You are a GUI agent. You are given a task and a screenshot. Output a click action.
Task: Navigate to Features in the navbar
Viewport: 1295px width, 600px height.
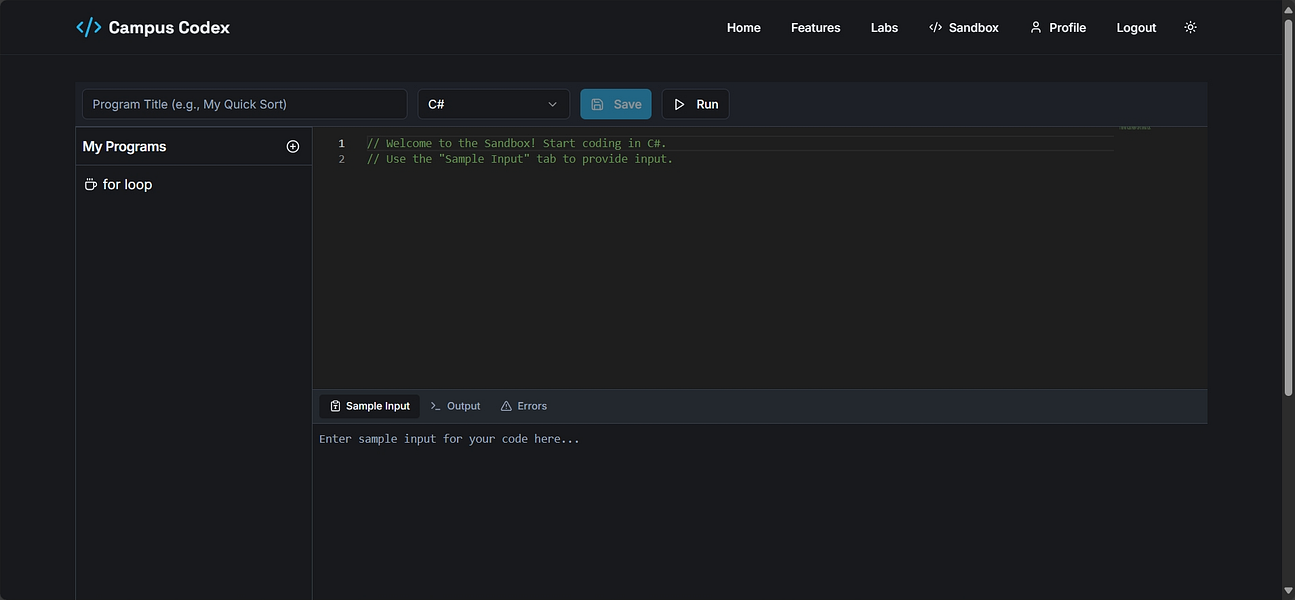point(815,27)
